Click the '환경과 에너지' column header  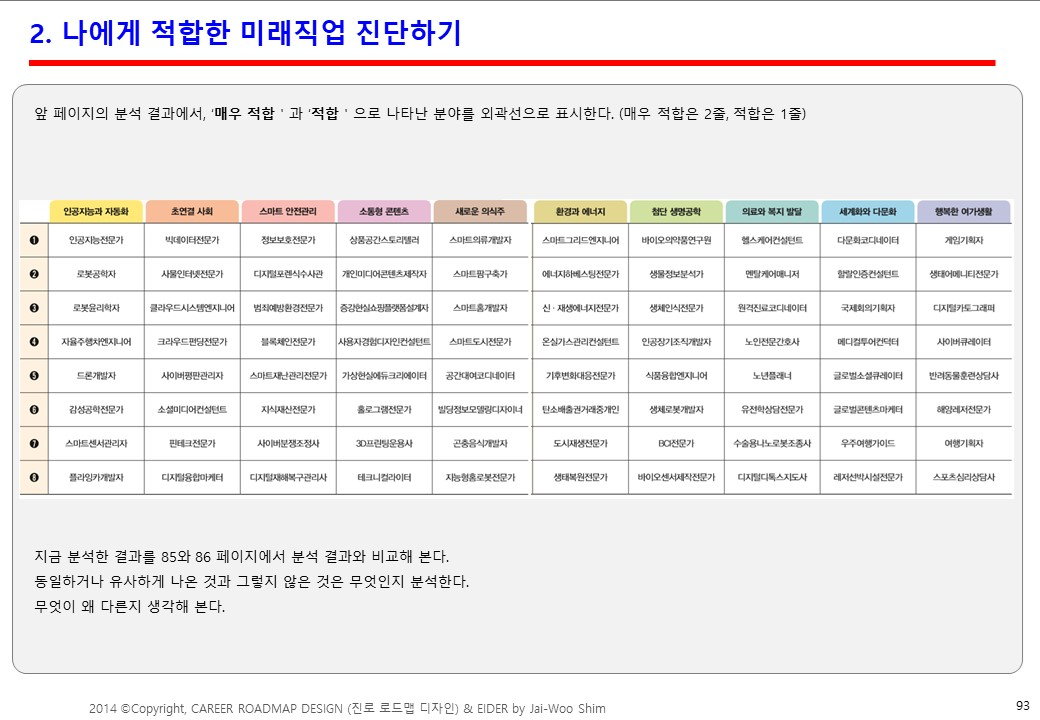tap(580, 211)
